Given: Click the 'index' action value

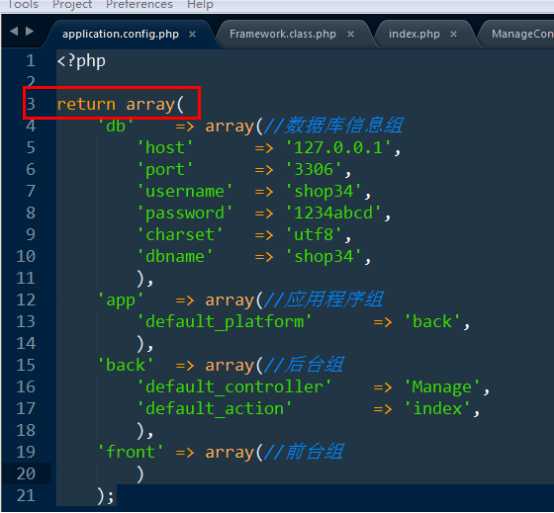Looking at the screenshot, I should click(x=437, y=409).
